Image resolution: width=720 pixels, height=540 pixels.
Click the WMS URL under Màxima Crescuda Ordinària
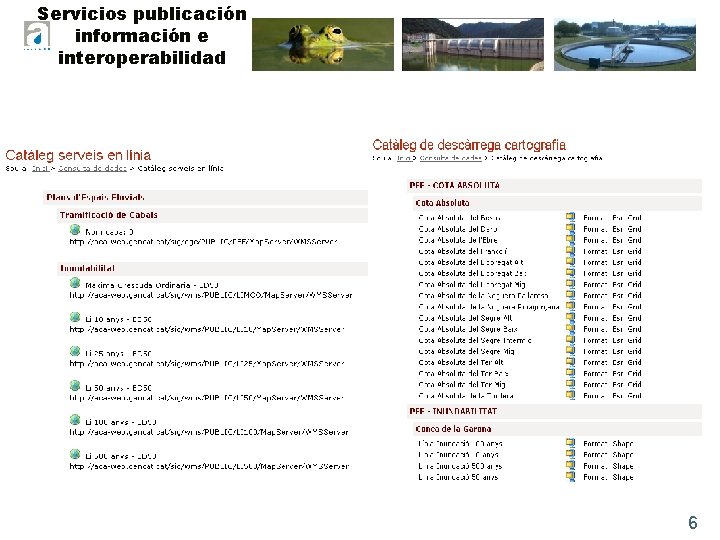pyautogui.click(x=211, y=295)
